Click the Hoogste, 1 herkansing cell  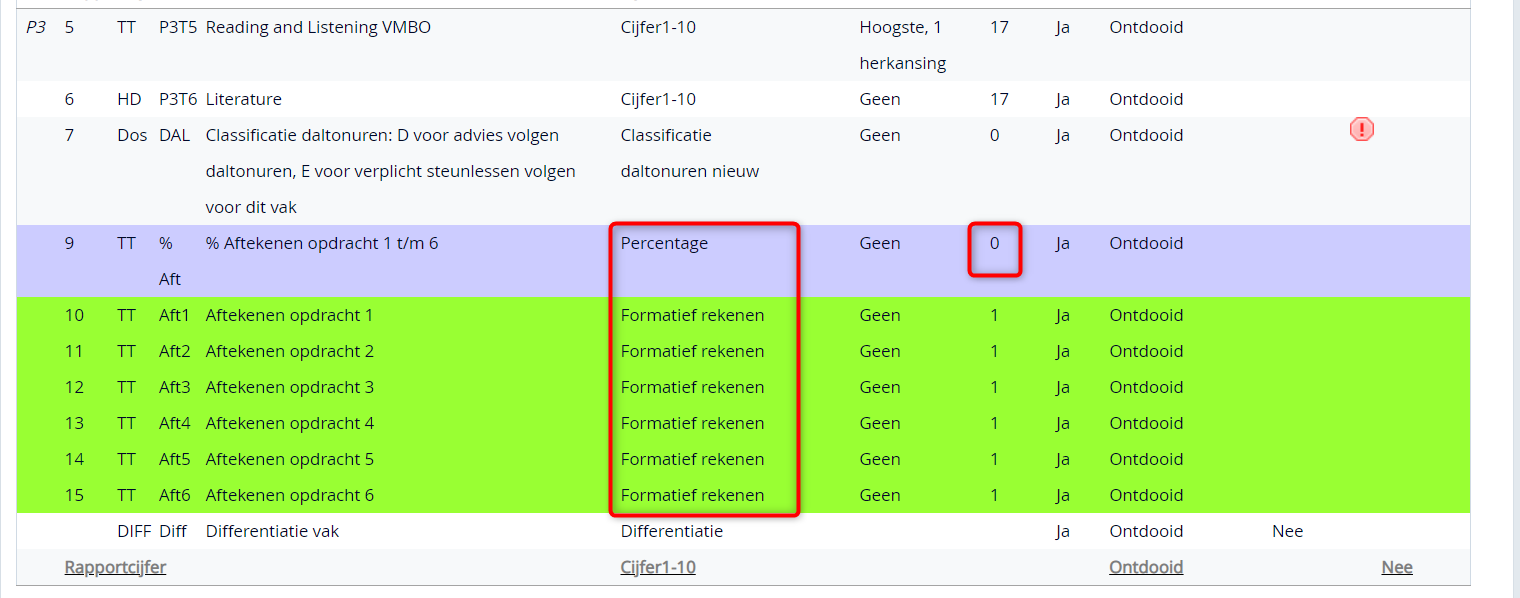click(903, 45)
